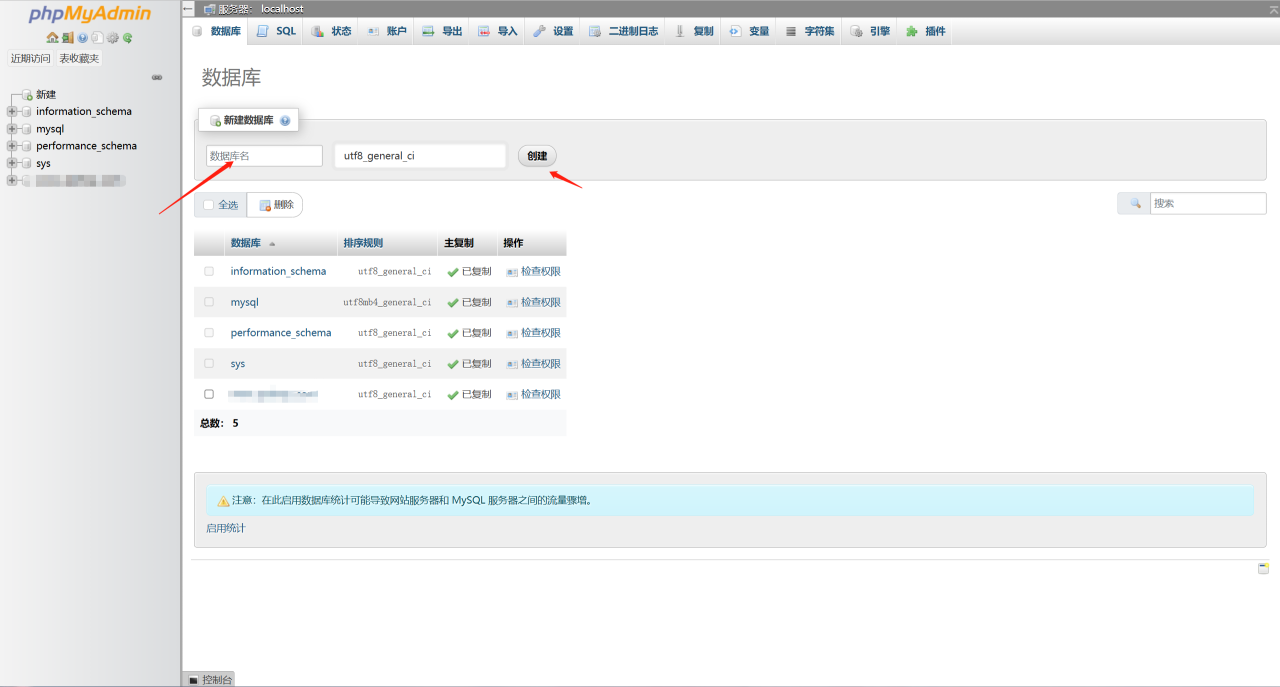Check the performance_schema row checkbox
The height and width of the screenshot is (687, 1280).
(x=209, y=333)
